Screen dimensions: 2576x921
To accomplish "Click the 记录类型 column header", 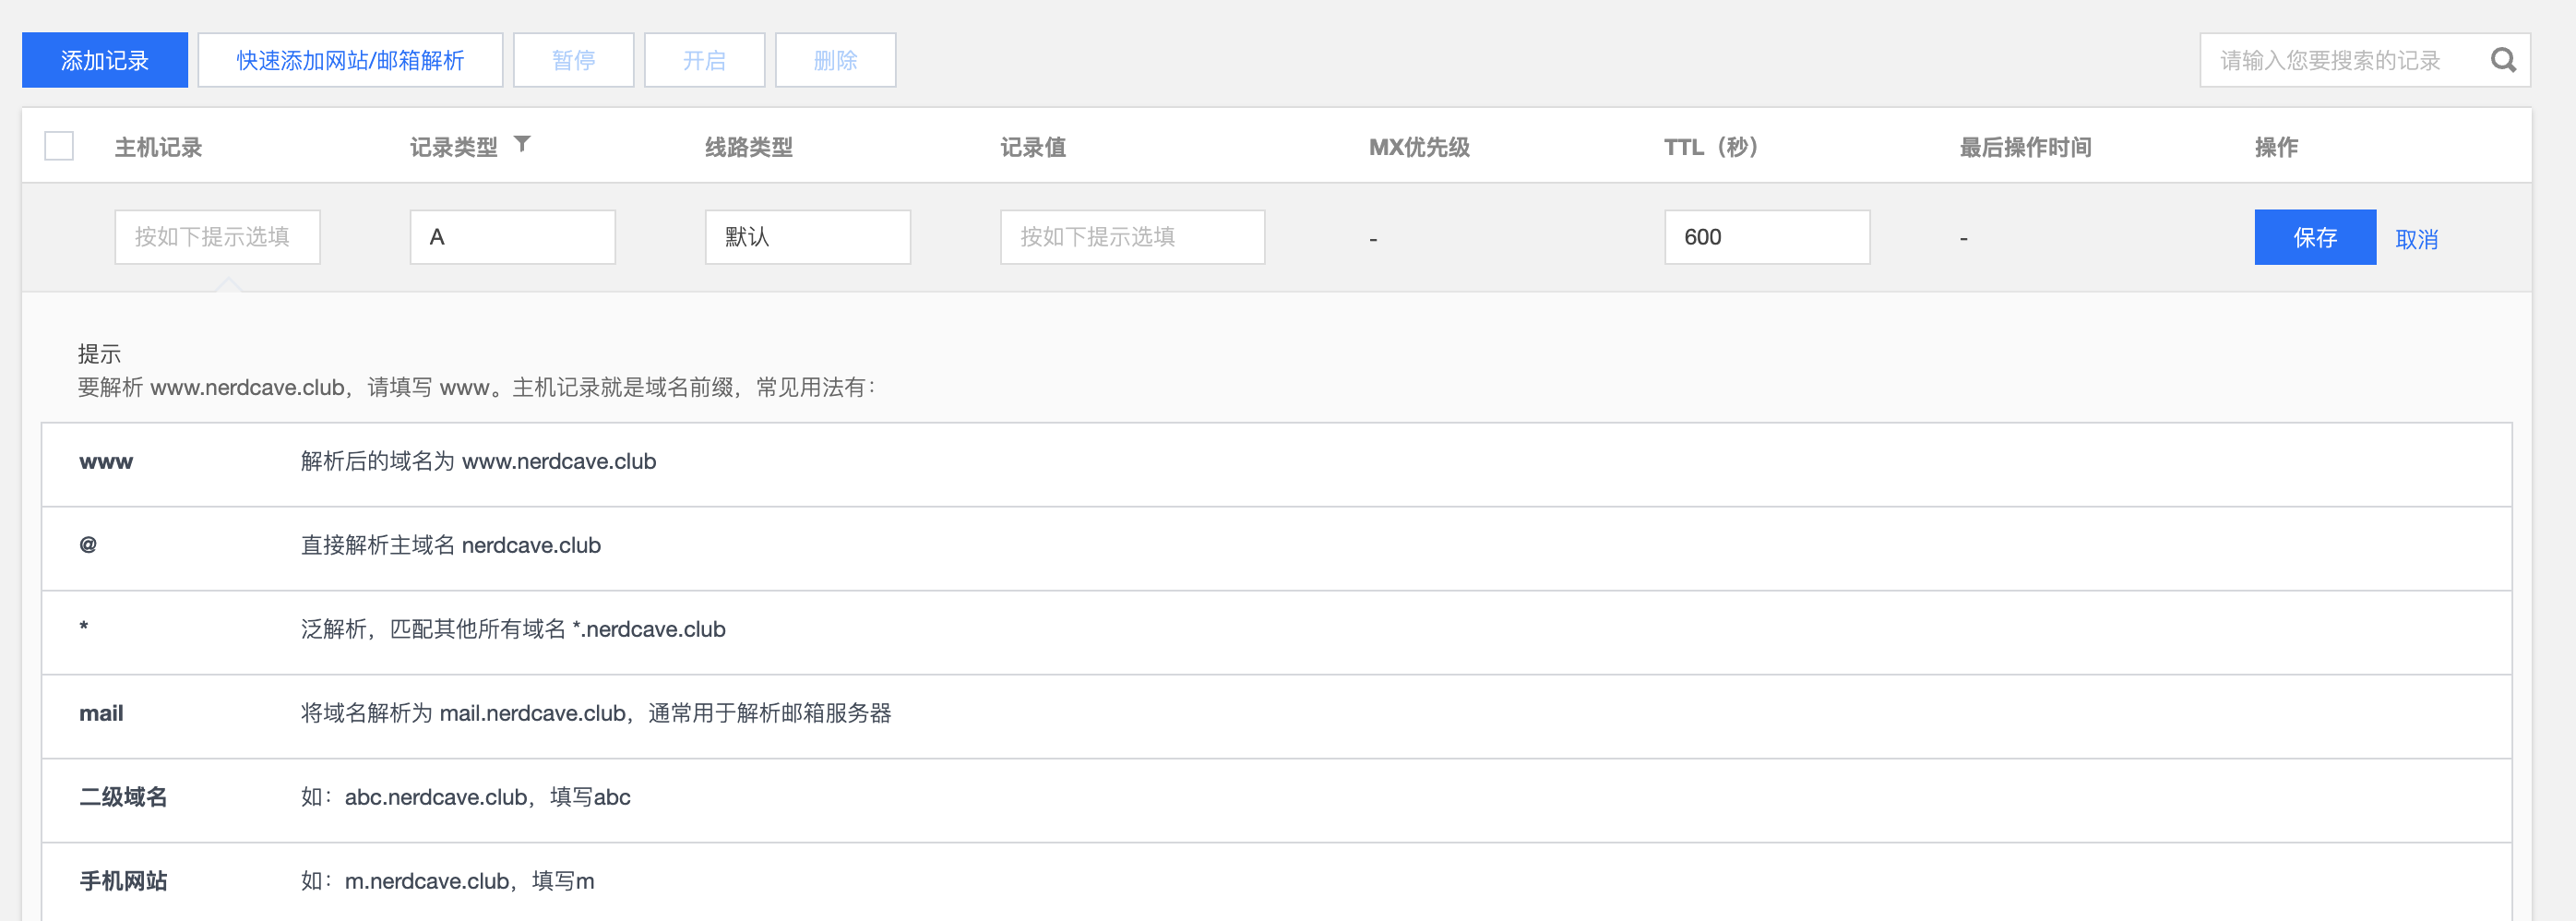I will pos(454,147).
